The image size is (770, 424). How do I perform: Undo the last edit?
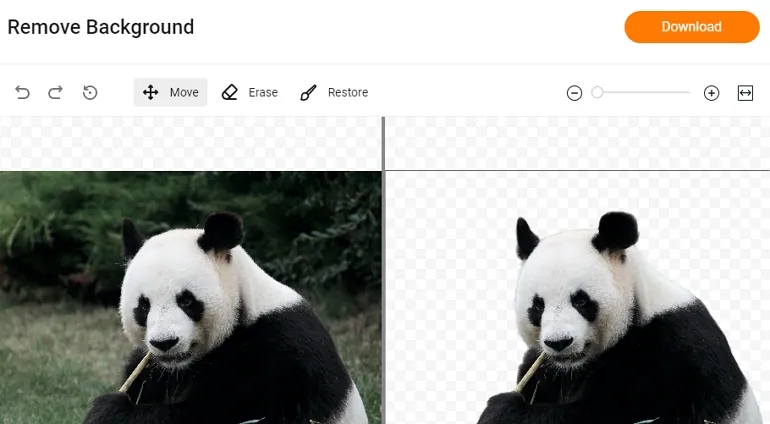point(23,92)
